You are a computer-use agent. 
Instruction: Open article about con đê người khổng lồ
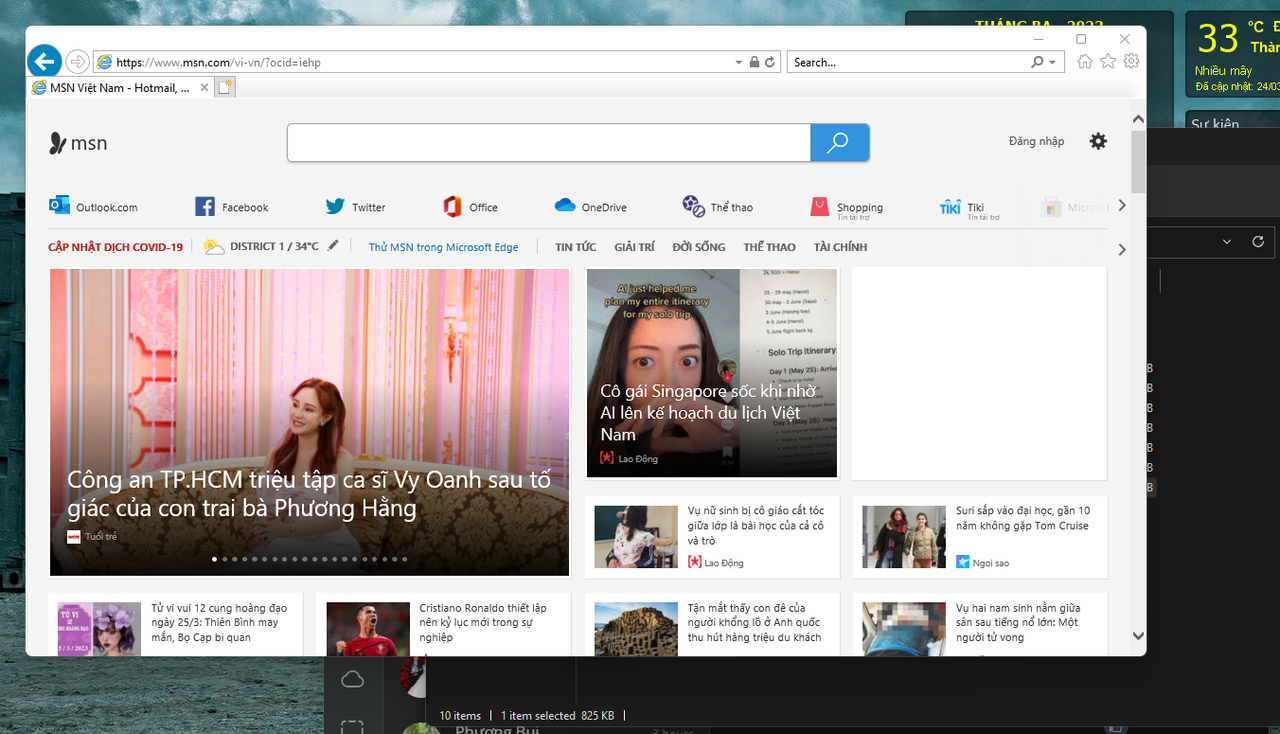tap(711, 625)
